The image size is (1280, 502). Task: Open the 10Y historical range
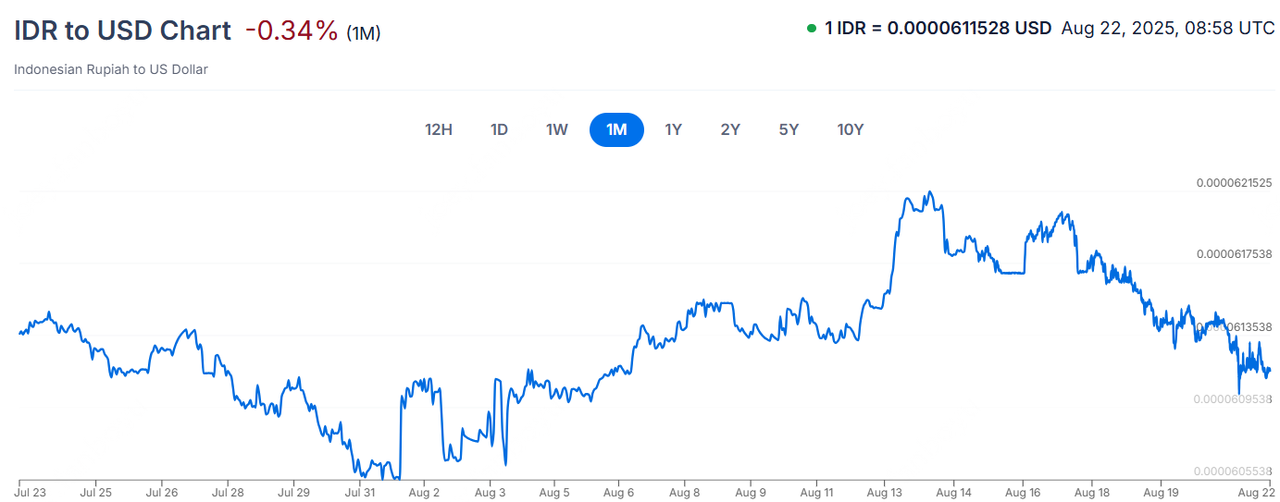850,129
